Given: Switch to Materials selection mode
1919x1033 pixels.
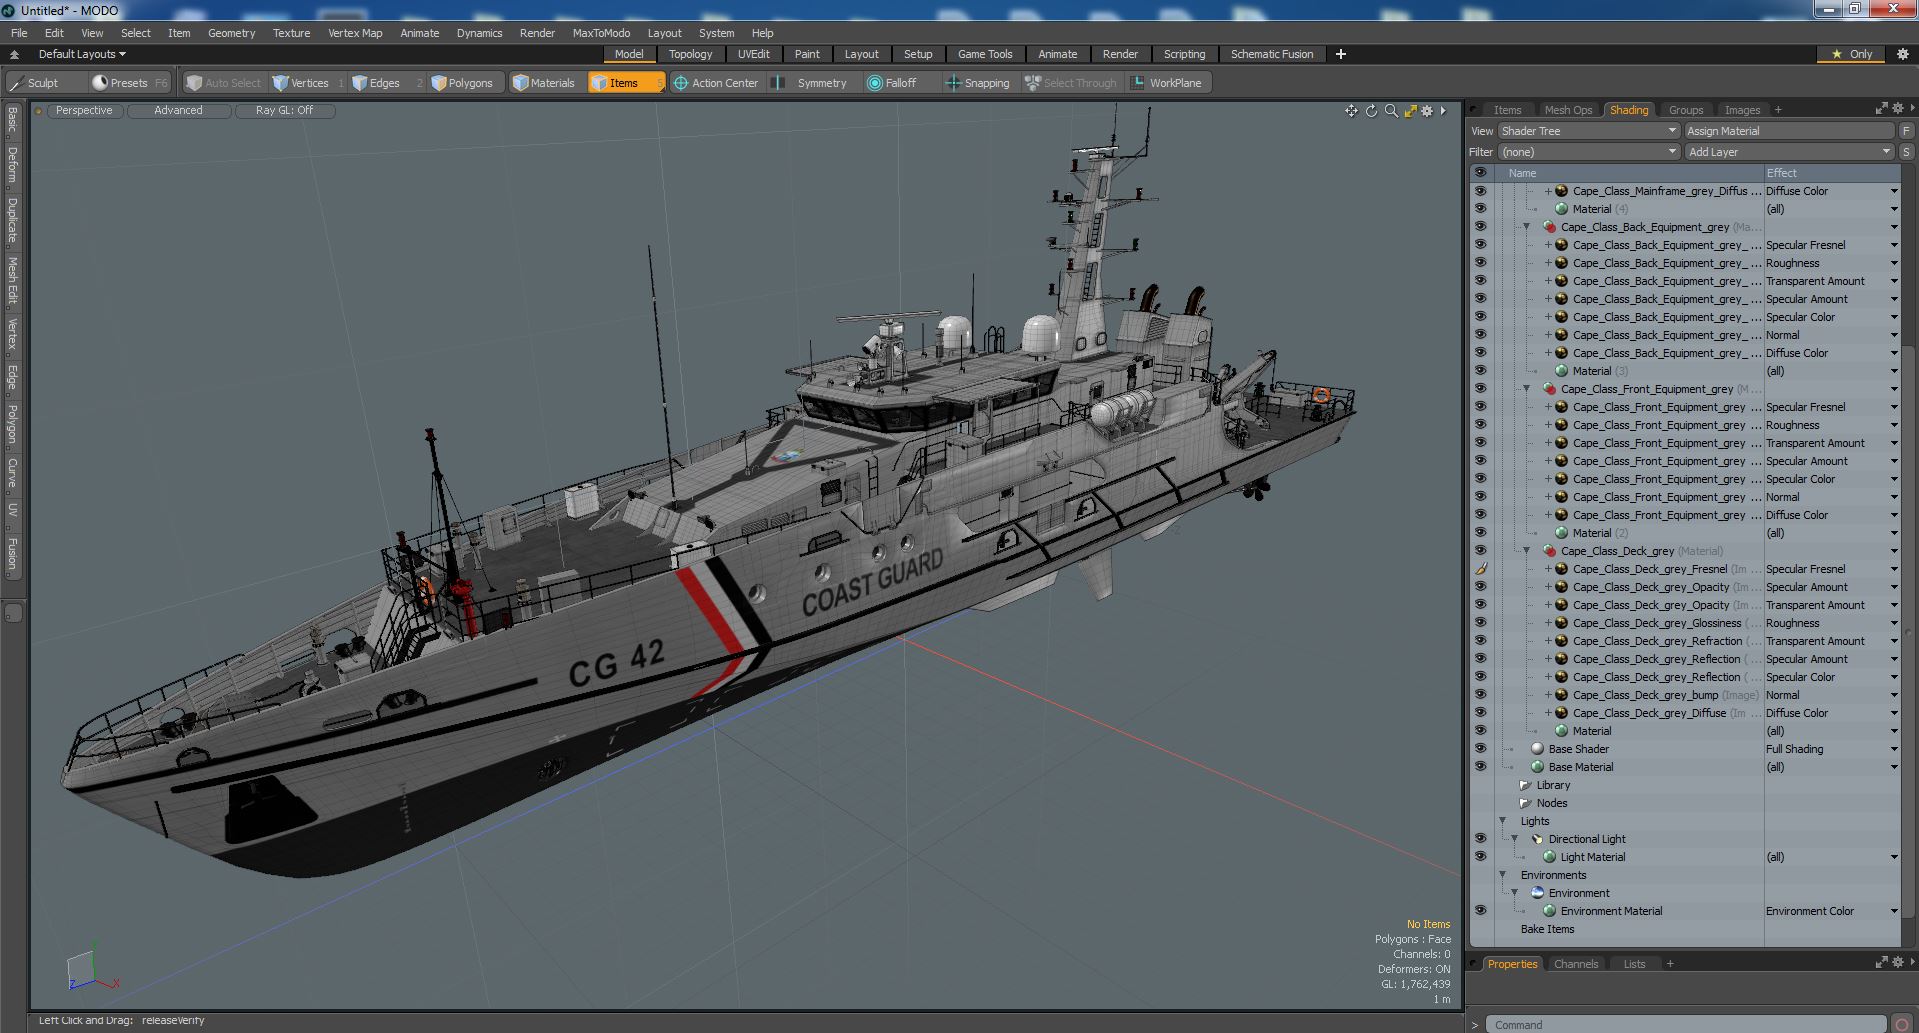Looking at the screenshot, I should pos(545,83).
